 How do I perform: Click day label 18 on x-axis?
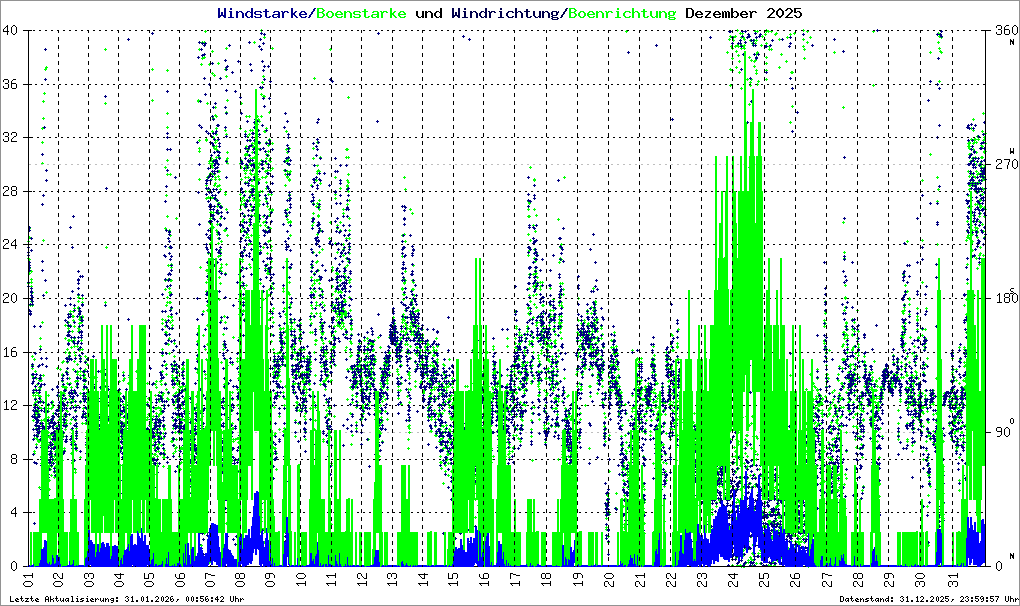click(x=546, y=579)
